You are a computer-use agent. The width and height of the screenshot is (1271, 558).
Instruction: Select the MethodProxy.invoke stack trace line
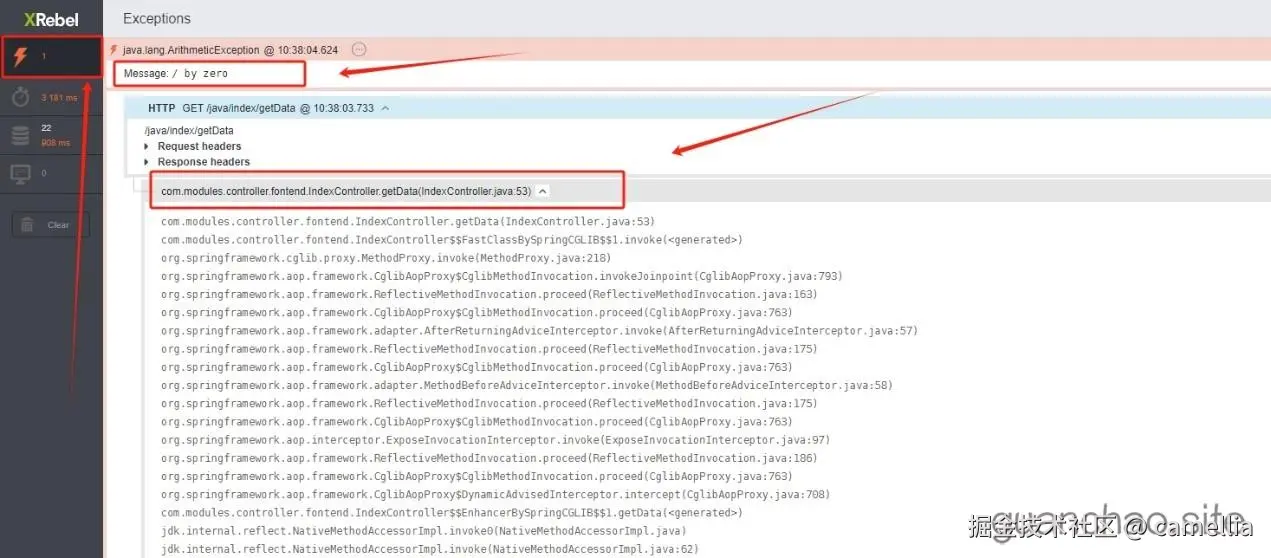tap(385, 258)
